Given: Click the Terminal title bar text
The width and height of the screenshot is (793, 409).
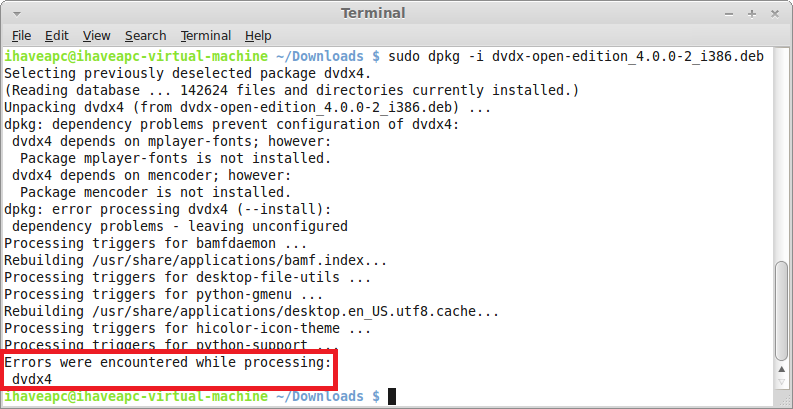Looking at the screenshot, I should pos(373,13).
